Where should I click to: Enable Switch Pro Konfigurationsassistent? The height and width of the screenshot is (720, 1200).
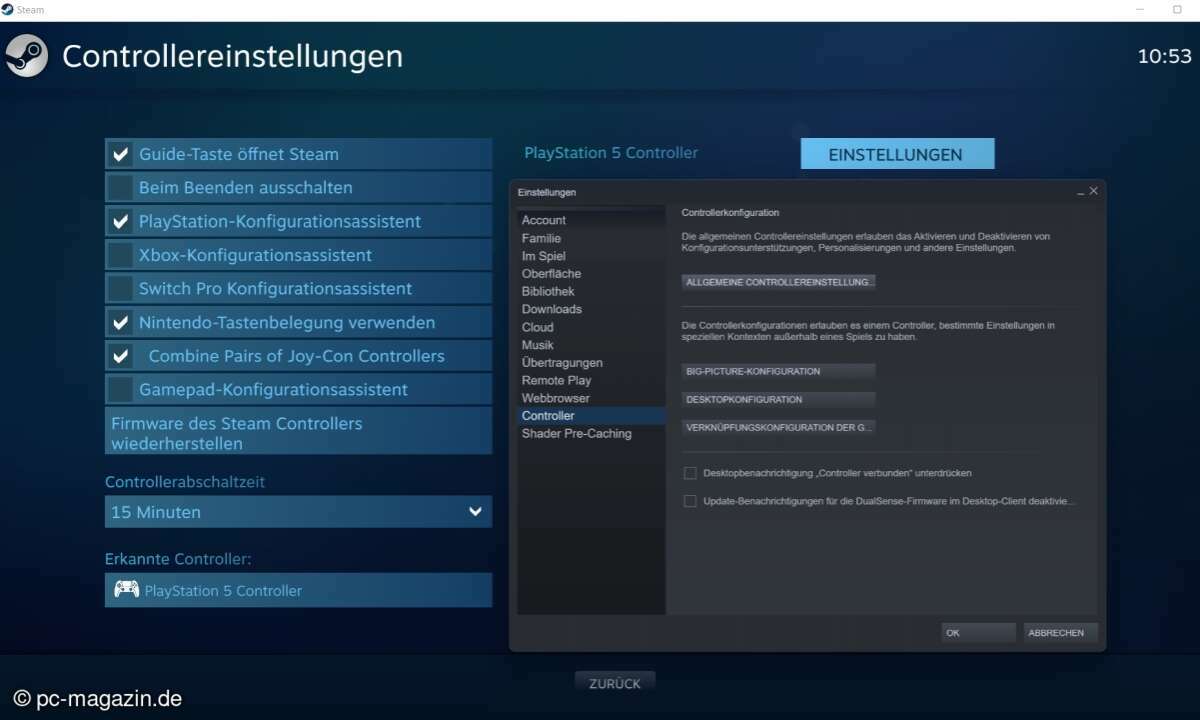pos(120,288)
